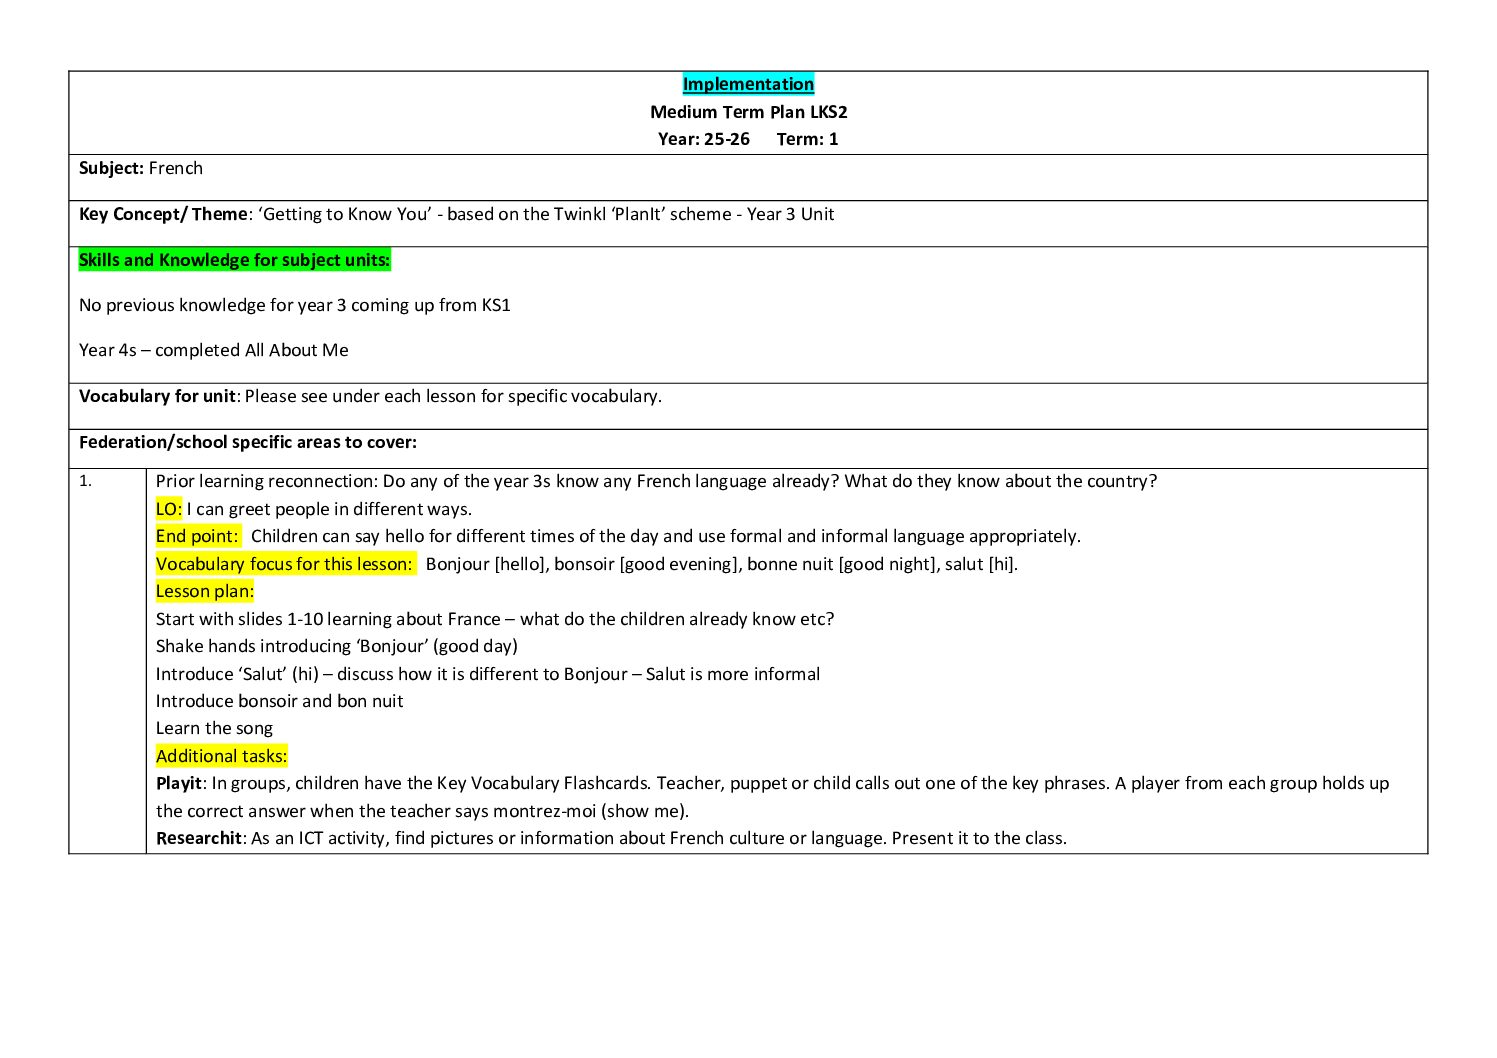Click the Subject: French row

click(x=141, y=168)
